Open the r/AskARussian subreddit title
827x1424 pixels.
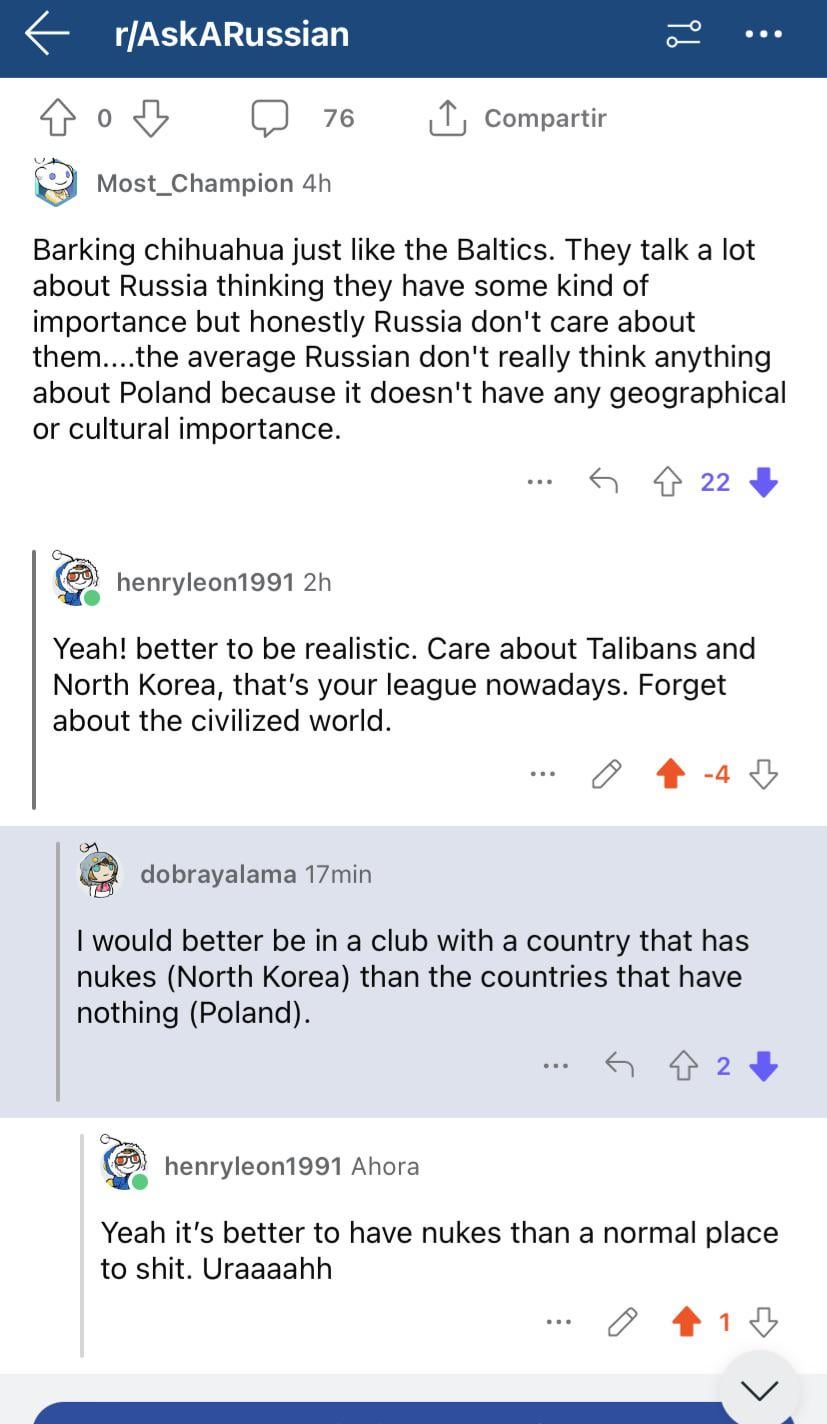(232, 34)
